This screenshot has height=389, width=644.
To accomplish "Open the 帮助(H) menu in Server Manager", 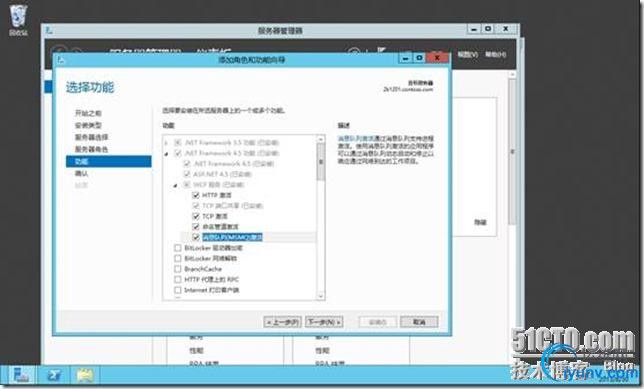I will click(495, 54).
